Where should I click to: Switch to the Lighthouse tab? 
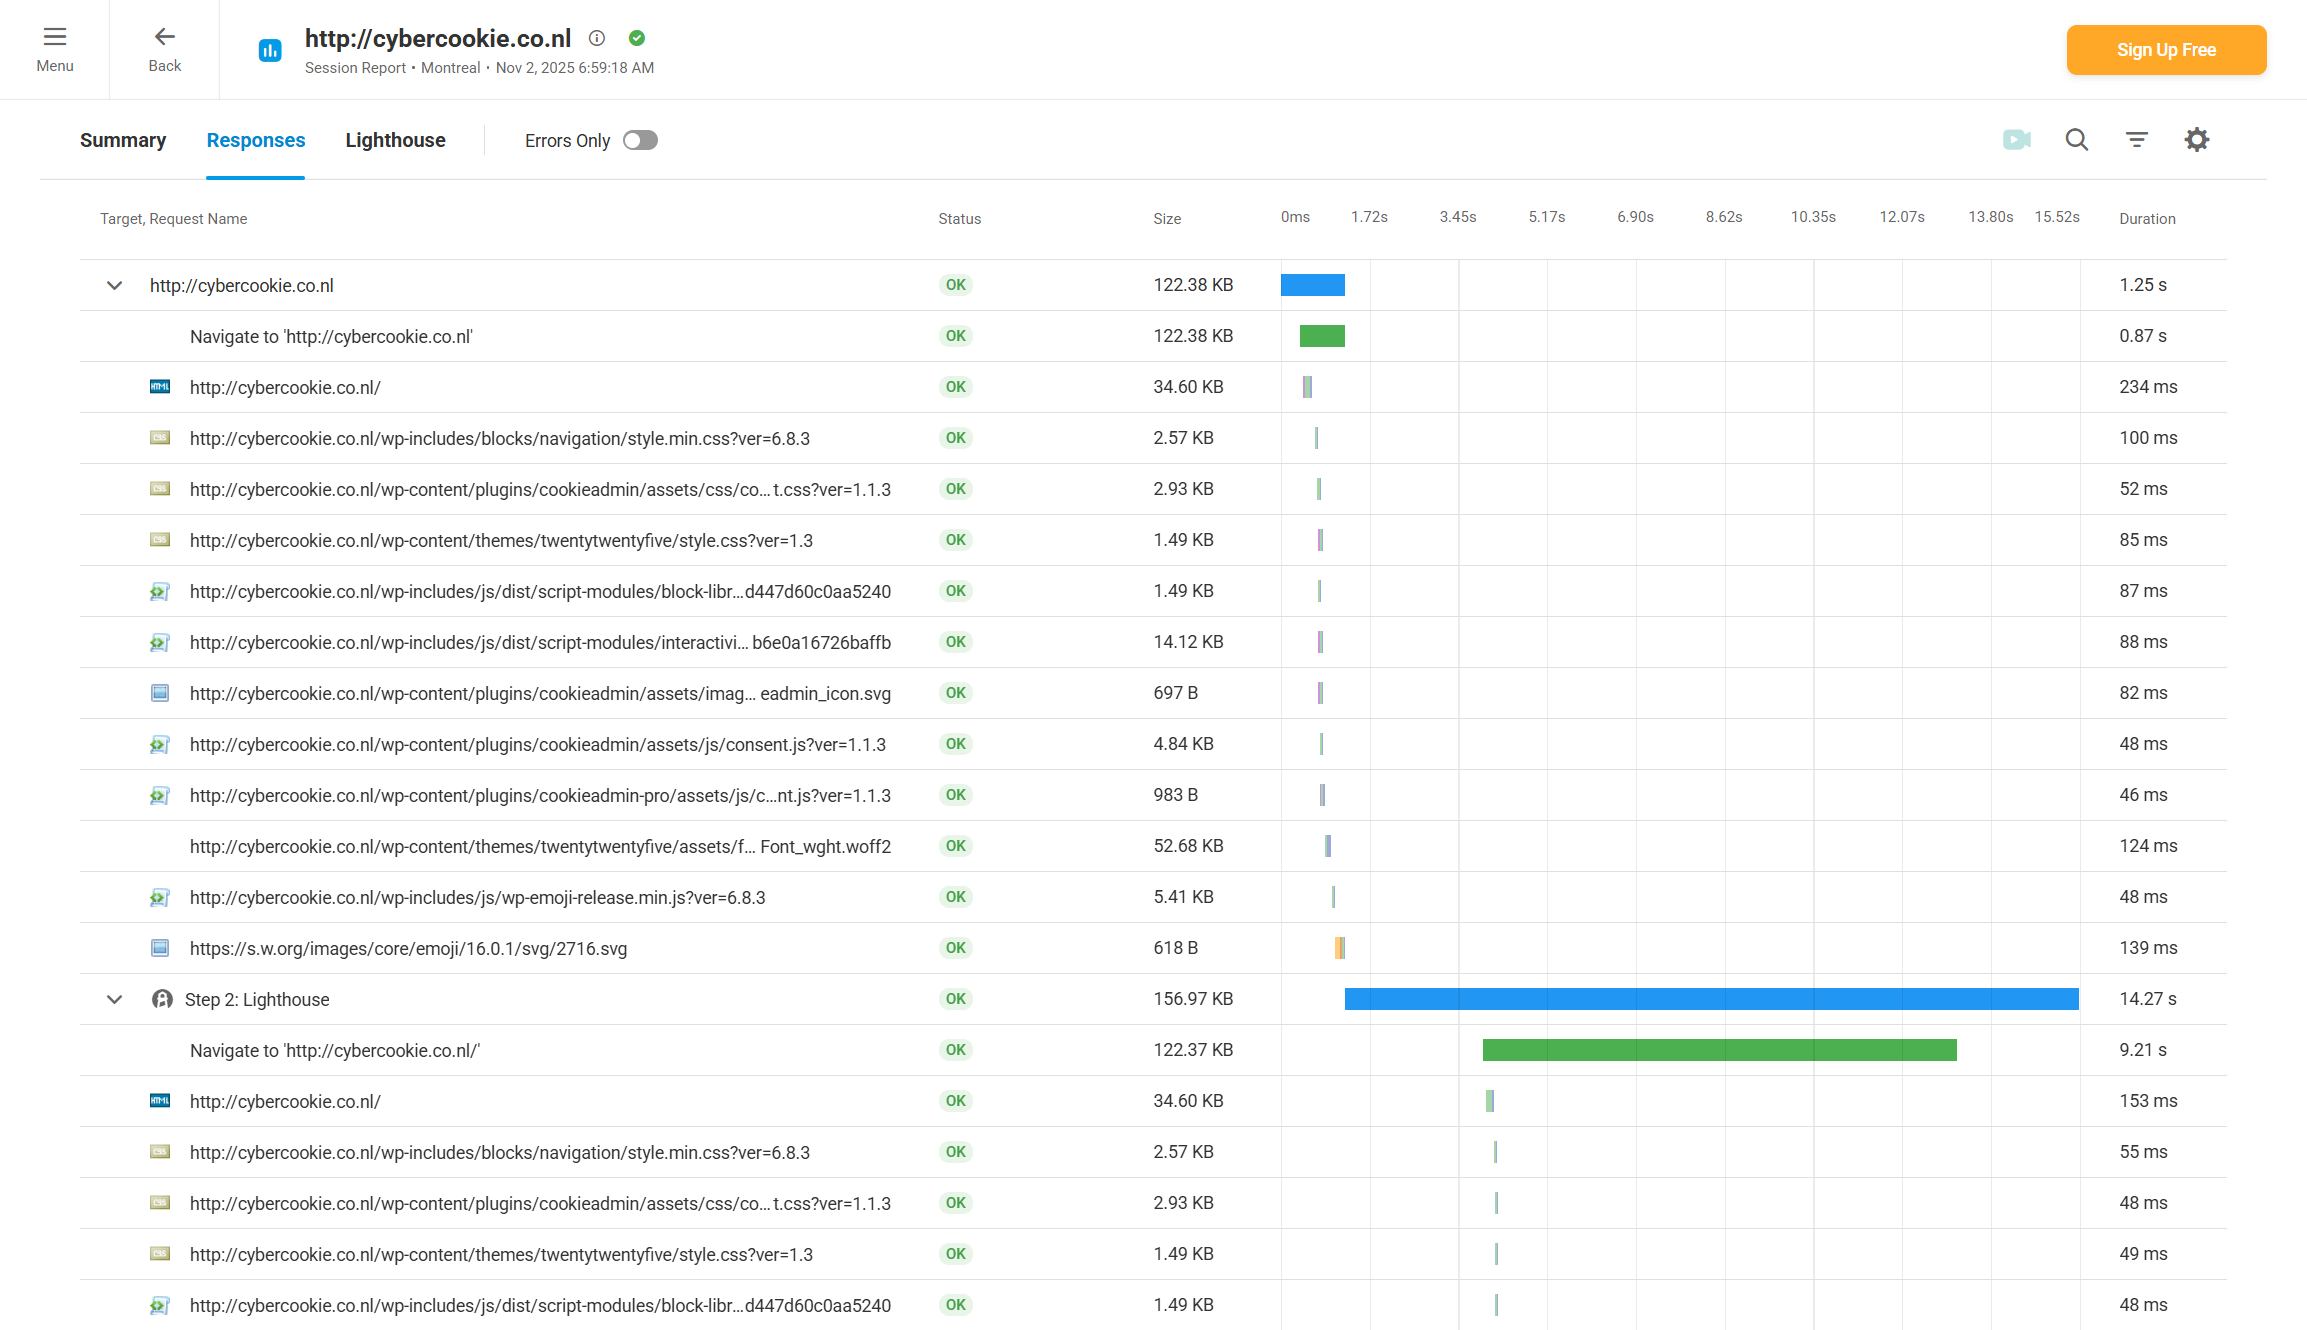coord(395,140)
